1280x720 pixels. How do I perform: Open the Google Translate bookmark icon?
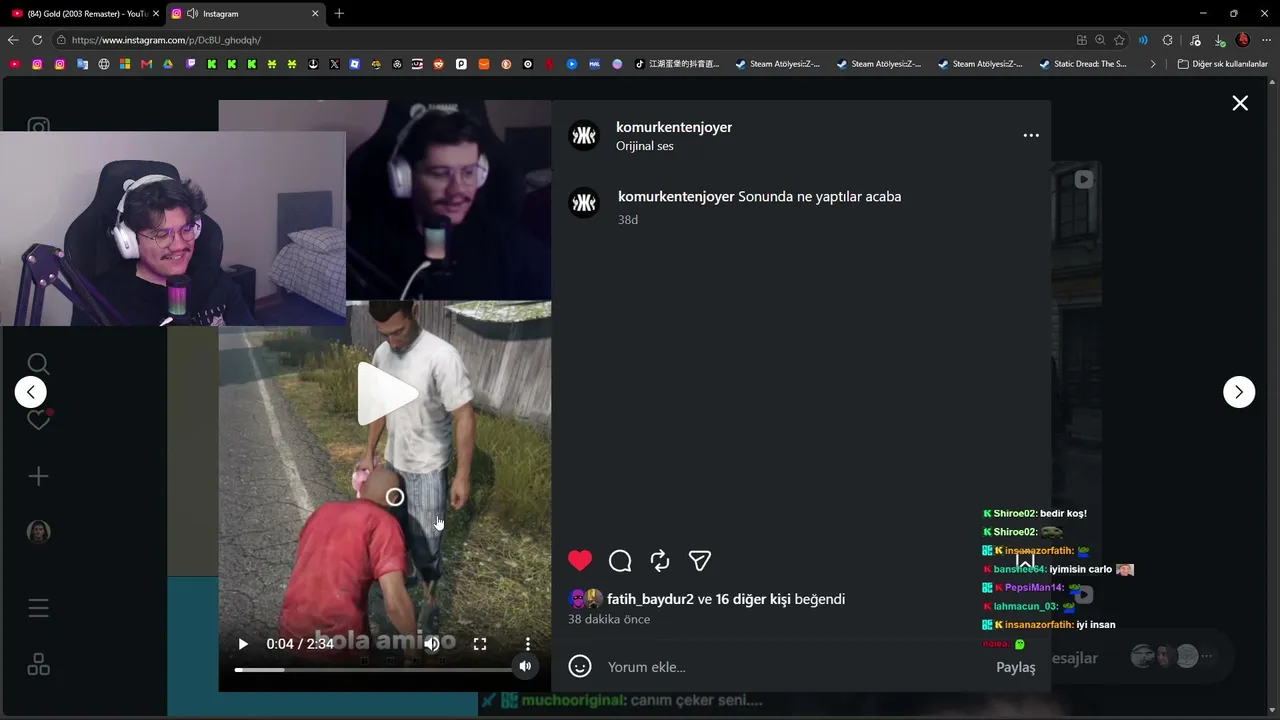click(82, 64)
